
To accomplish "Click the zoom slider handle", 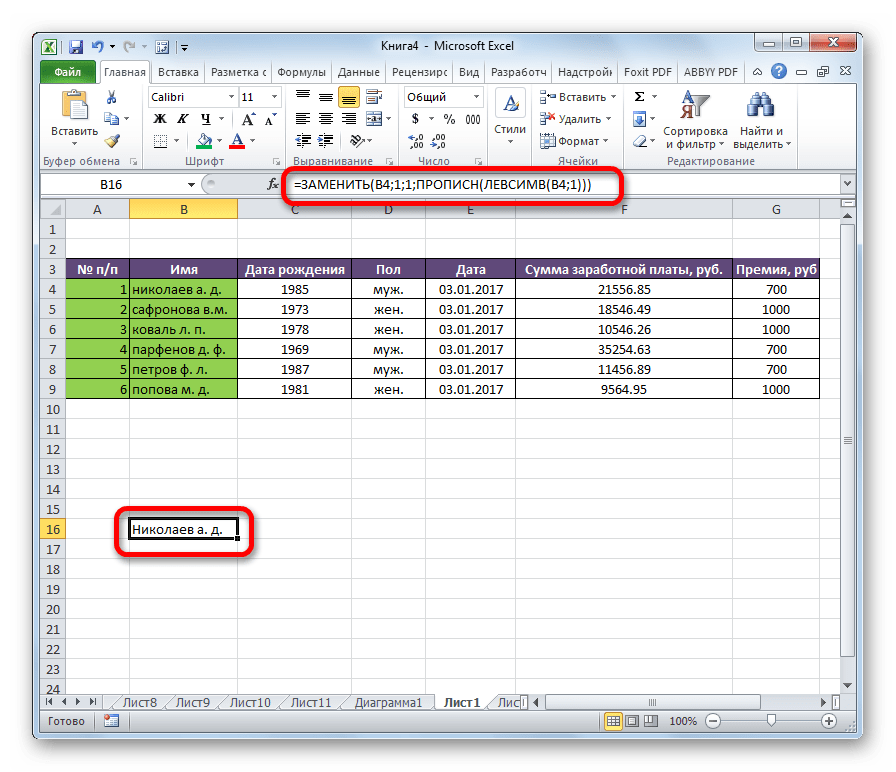I will click(x=769, y=721).
